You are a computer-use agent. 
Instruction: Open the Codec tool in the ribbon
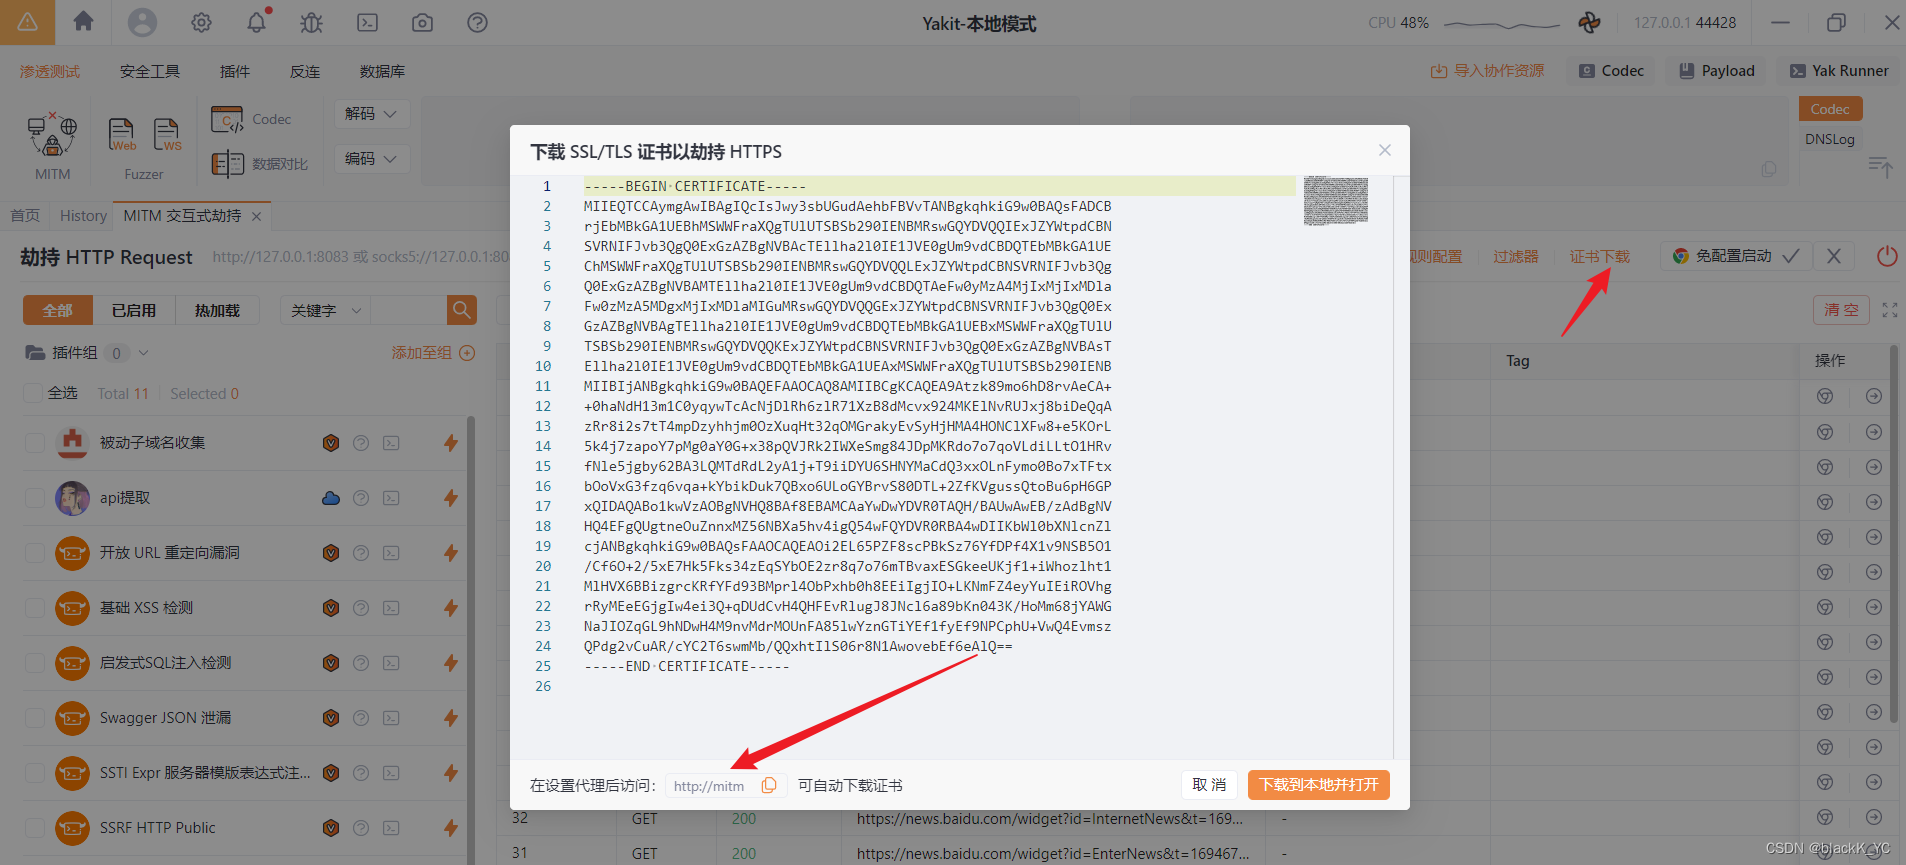pyautogui.click(x=251, y=119)
